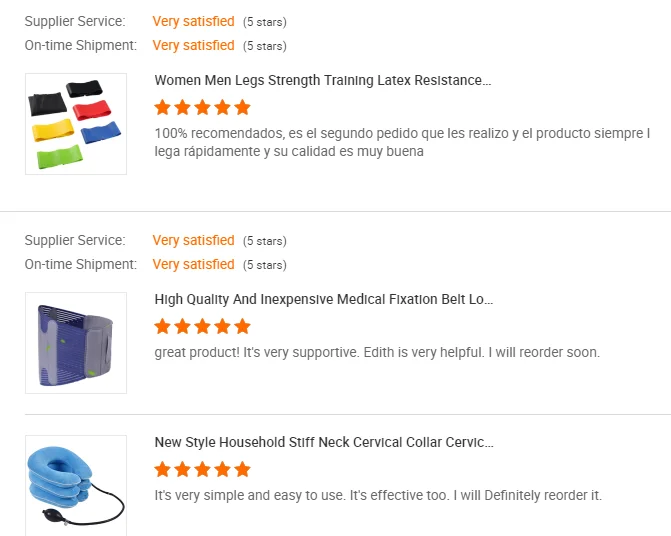The width and height of the screenshot is (671, 536).
Task: Click second star of cervical collar rating
Action: [183, 469]
